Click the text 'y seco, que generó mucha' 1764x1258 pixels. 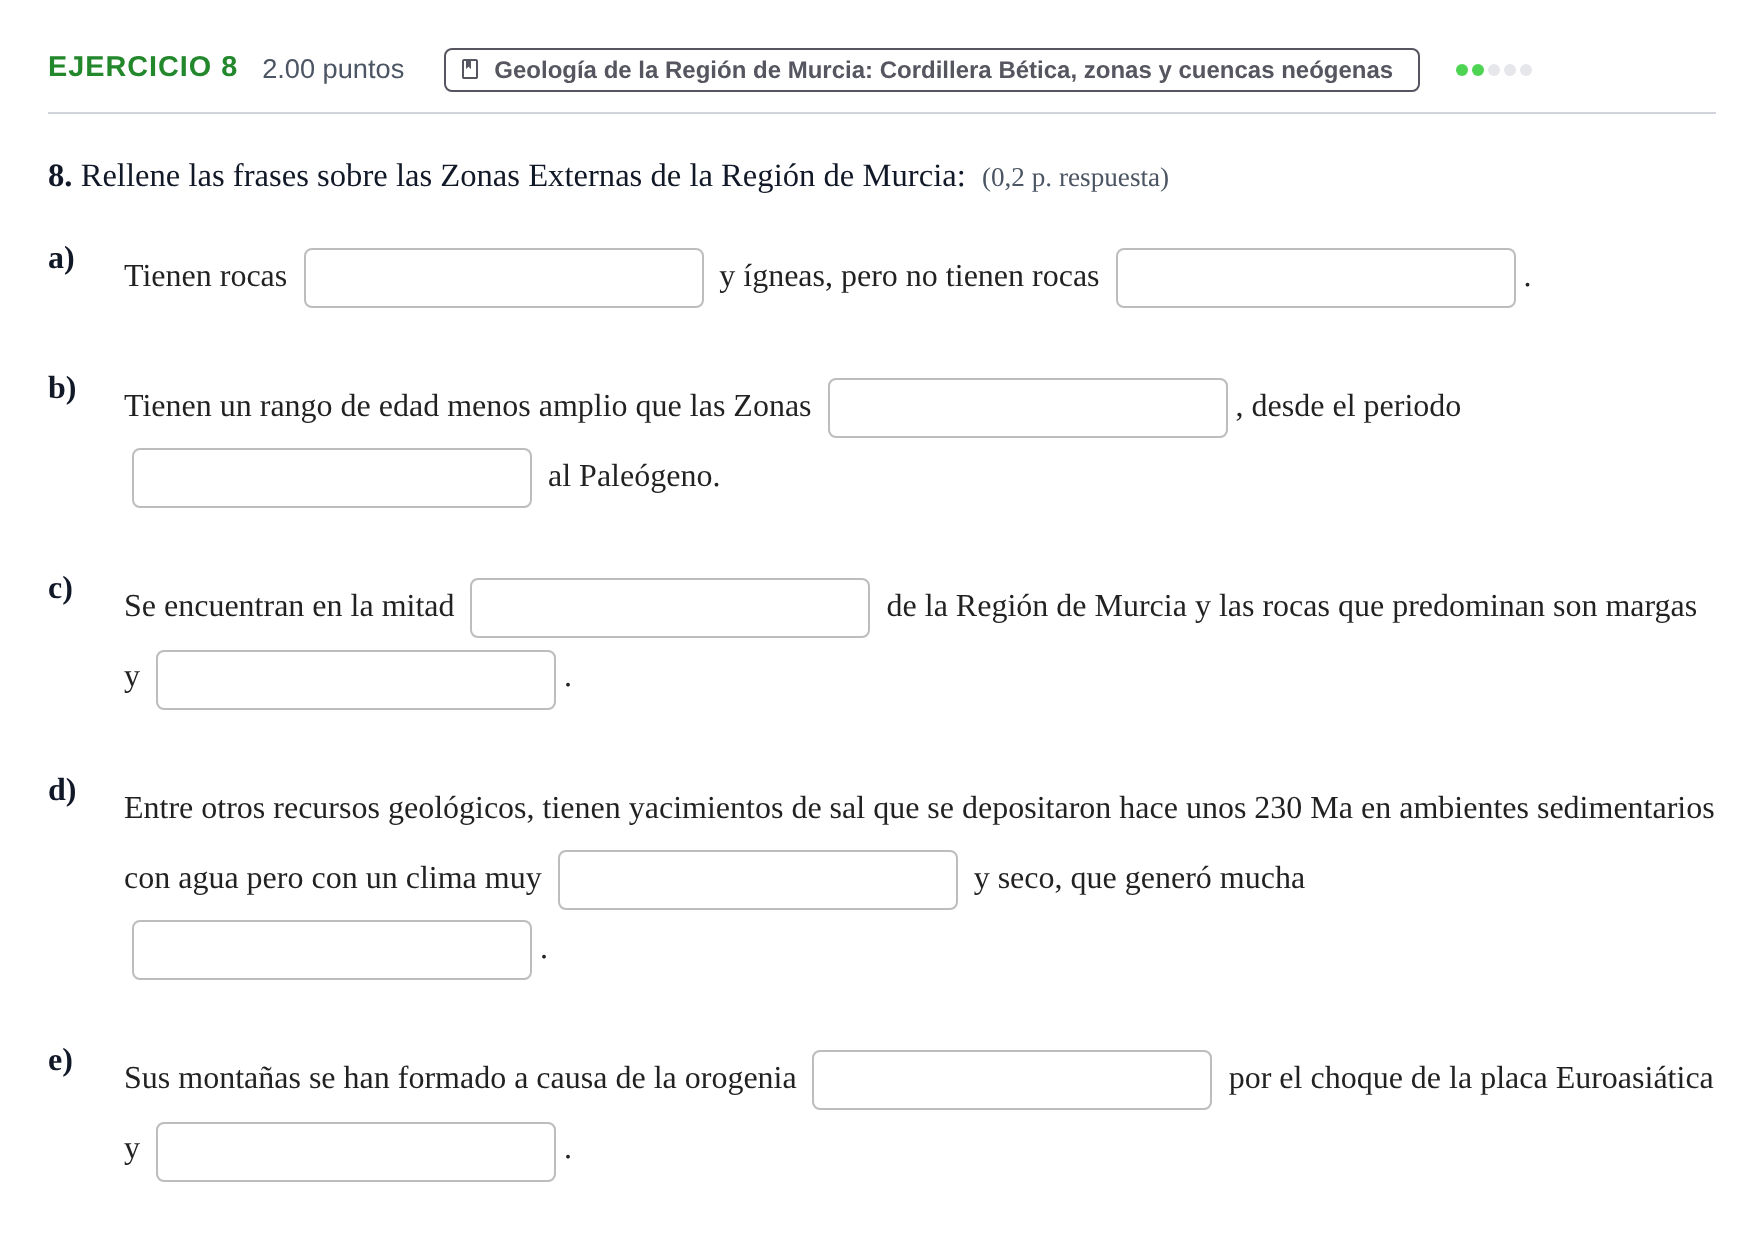[x=1139, y=878]
